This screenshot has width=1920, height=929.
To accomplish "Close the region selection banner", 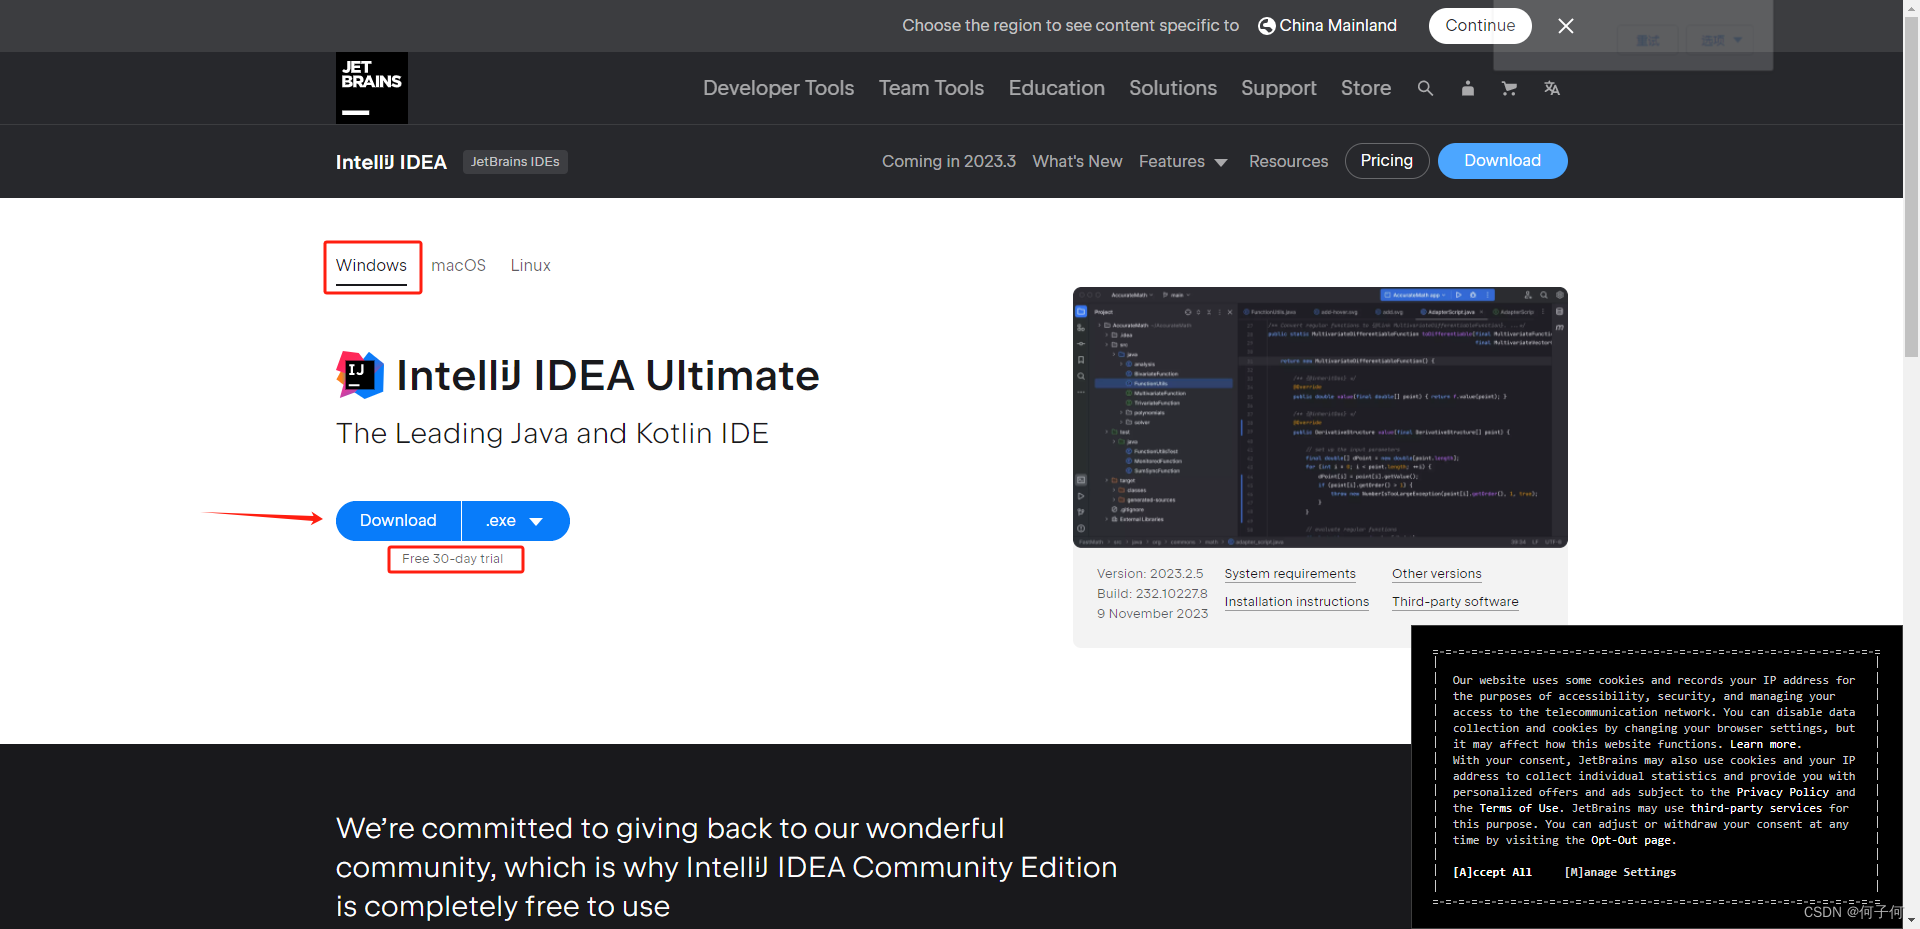I will 1566,26.
